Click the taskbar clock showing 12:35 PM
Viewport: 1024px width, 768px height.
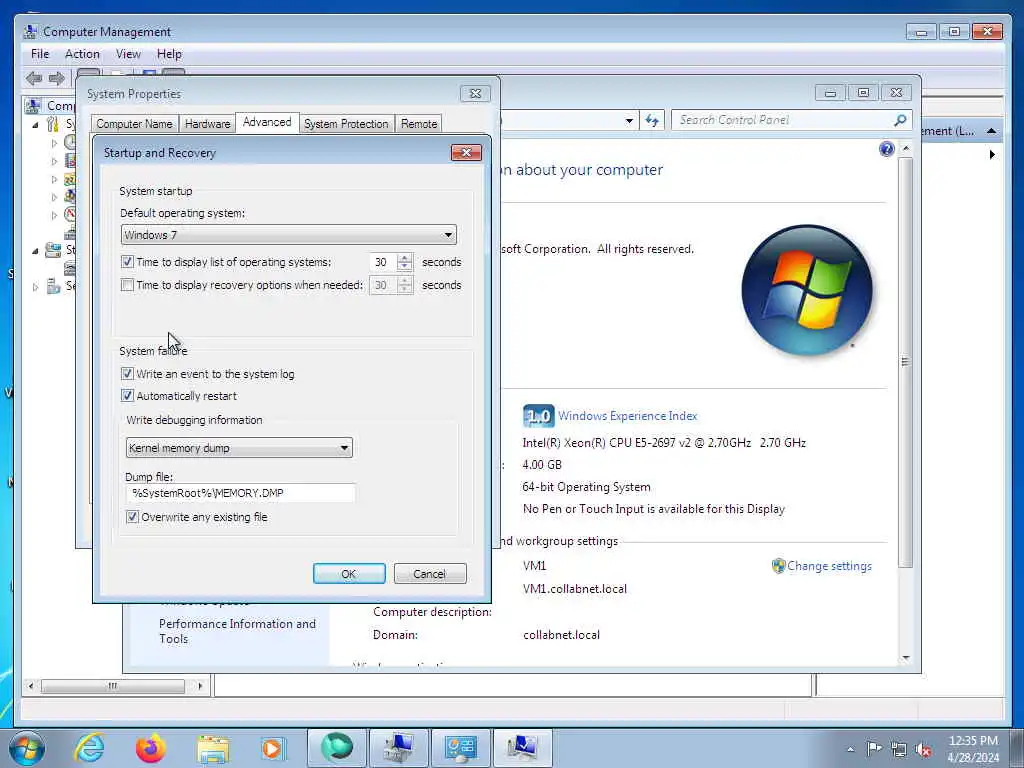pos(973,748)
